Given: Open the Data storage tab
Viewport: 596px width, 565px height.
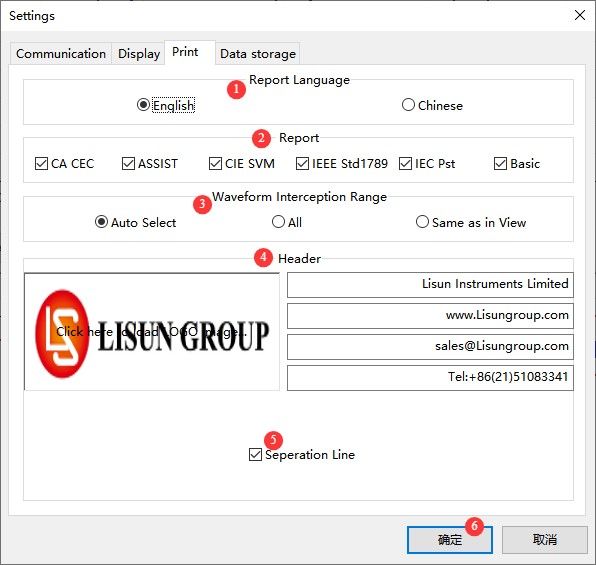Looking at the screenshot, I should [258, 54].
